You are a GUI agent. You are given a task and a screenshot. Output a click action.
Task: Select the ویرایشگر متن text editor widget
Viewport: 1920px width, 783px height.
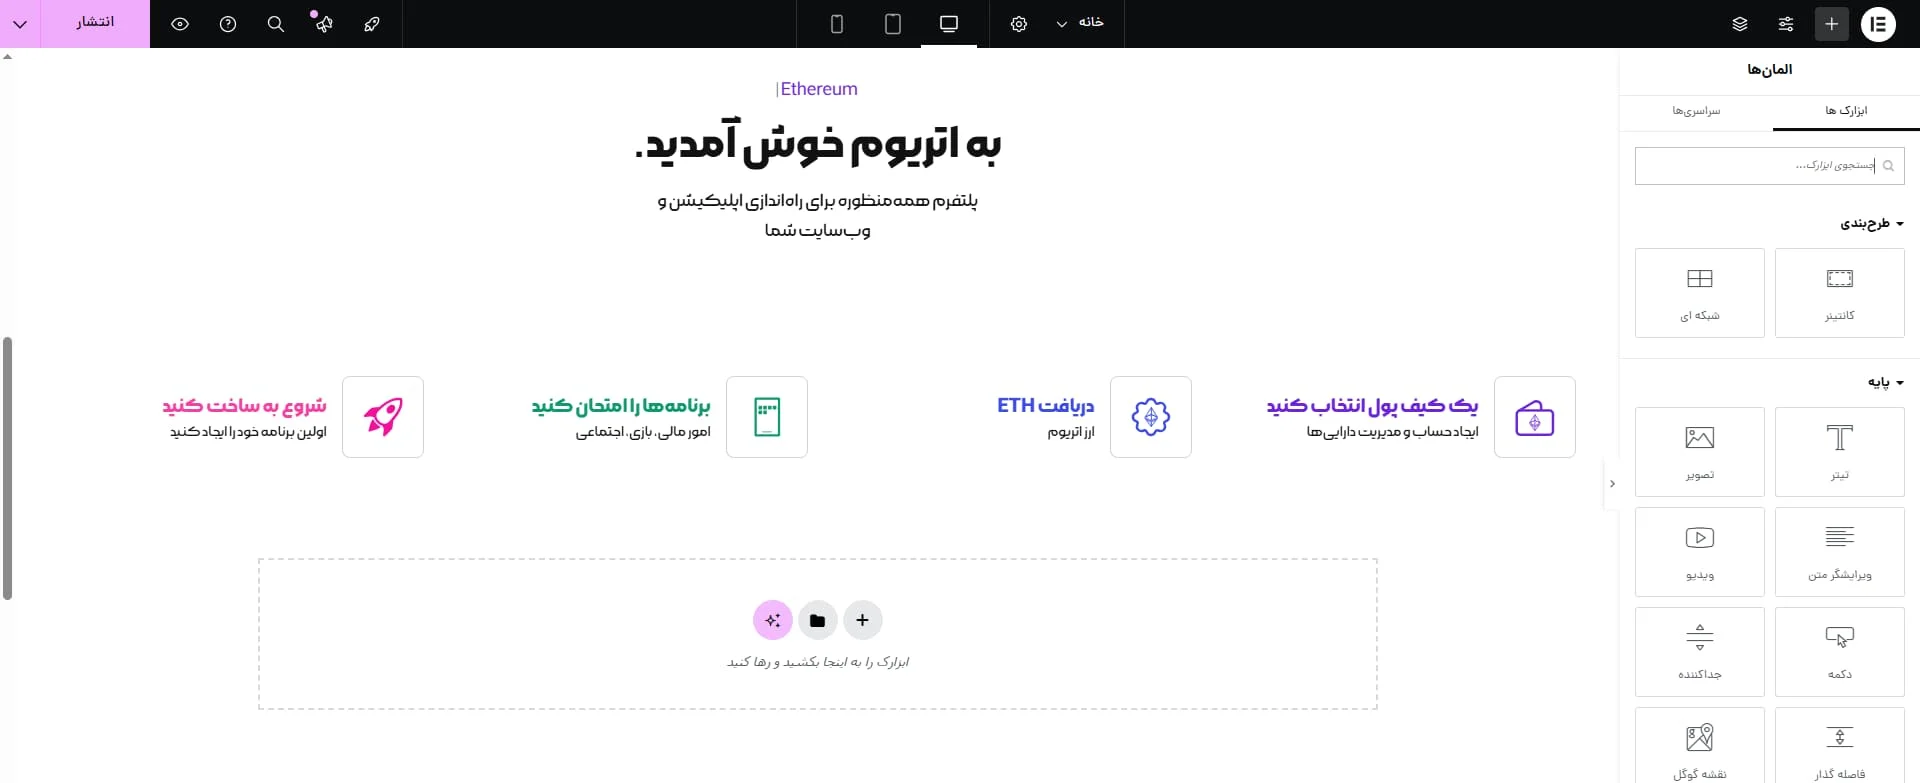[1840, 552]
